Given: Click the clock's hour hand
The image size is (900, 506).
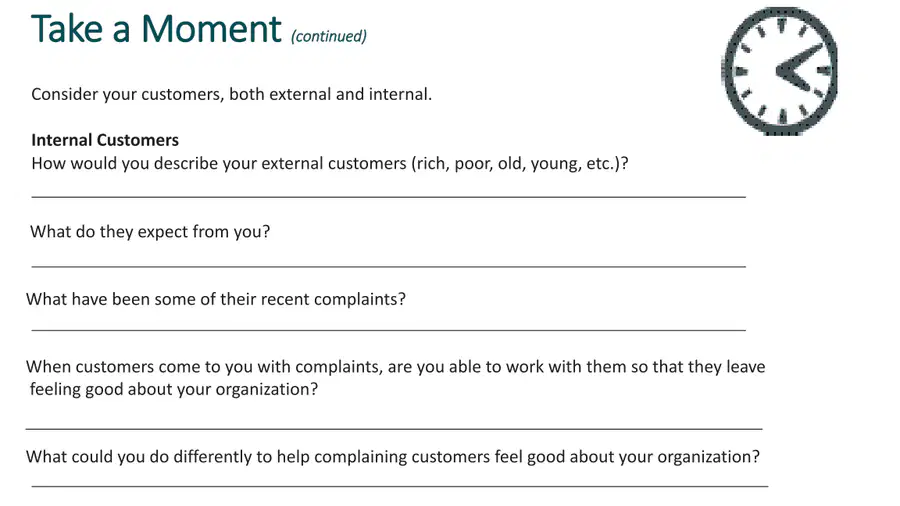Looking at the screenshot, I should (x=794, y=81).
